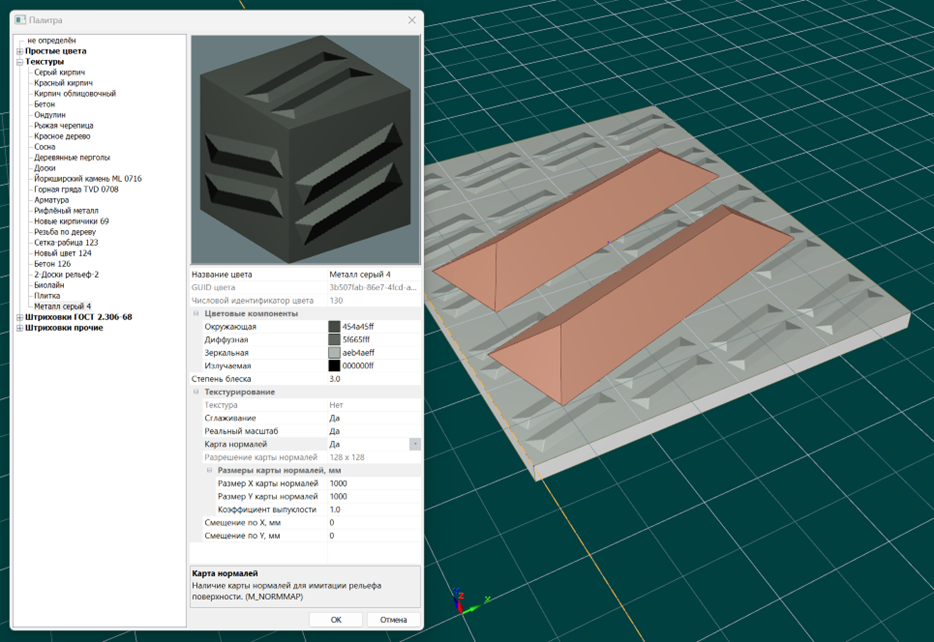
Task: Click the material preview cube thumbnail
Action: [x=305, y=150]
